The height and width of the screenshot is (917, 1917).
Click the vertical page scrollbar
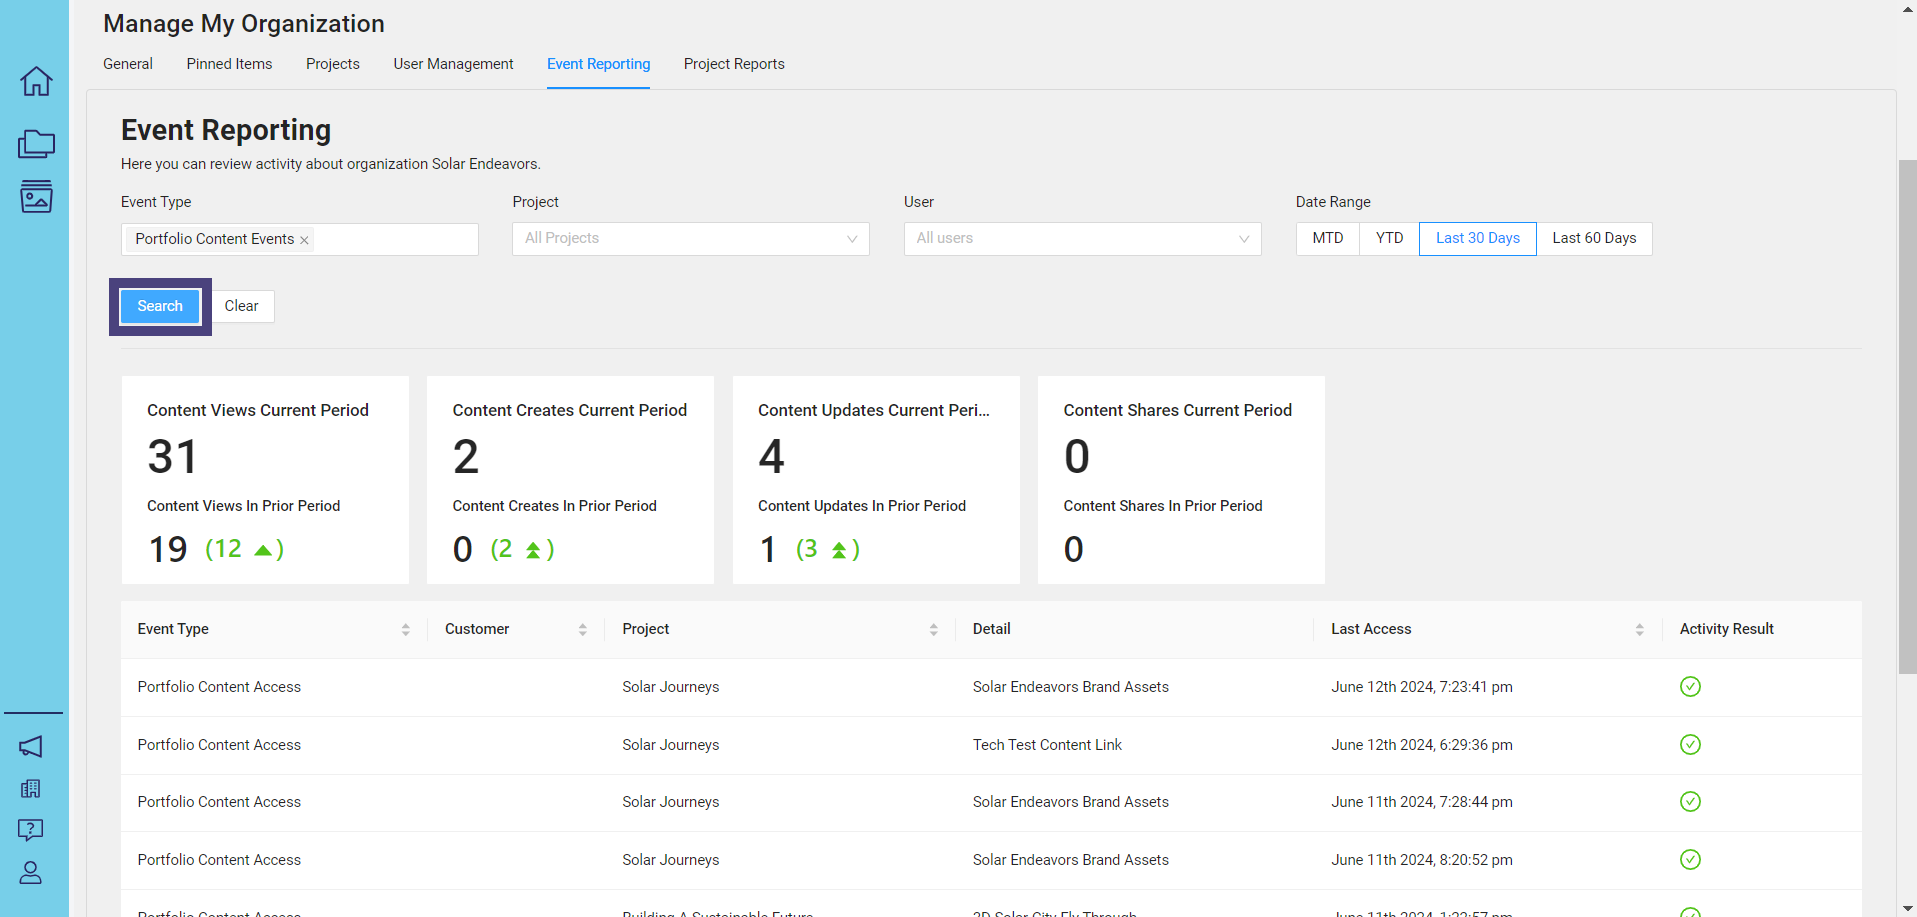click(x=1907, y=417)
